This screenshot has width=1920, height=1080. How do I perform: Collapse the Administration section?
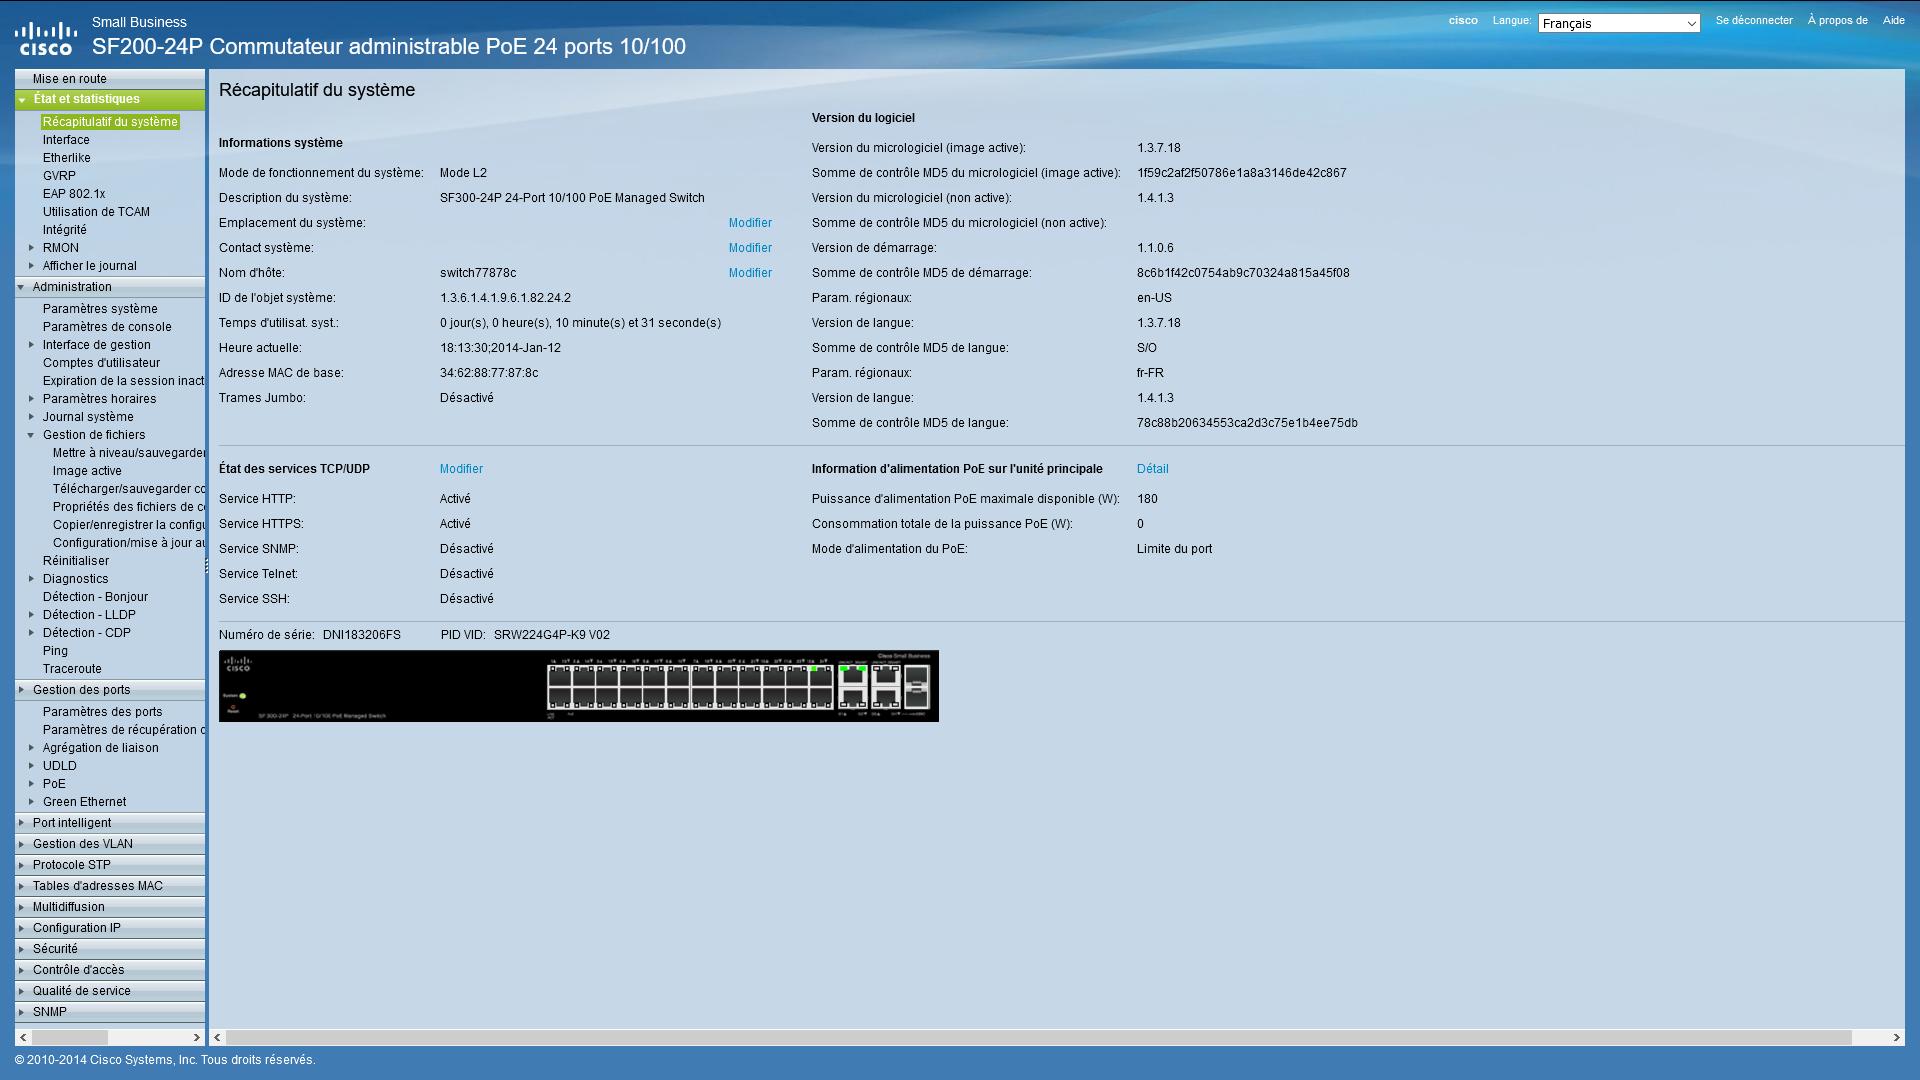(x=21, y=287)
